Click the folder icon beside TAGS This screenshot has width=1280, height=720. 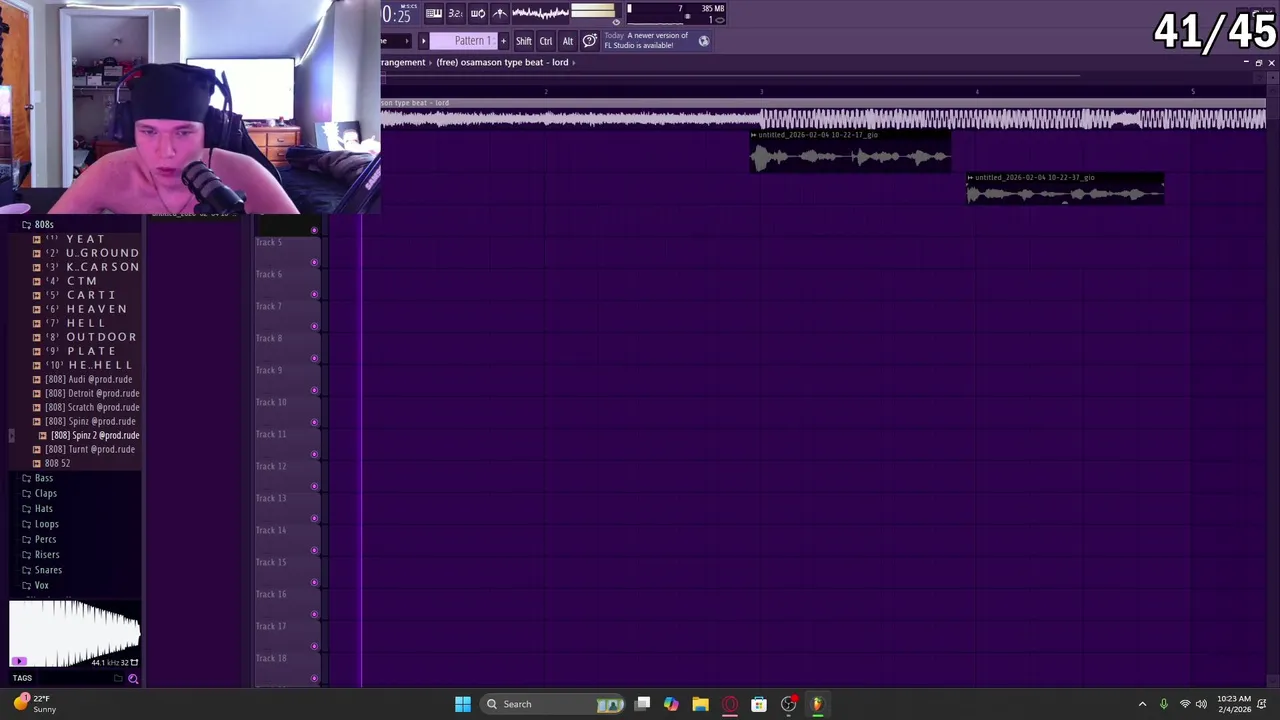point(118,678)
